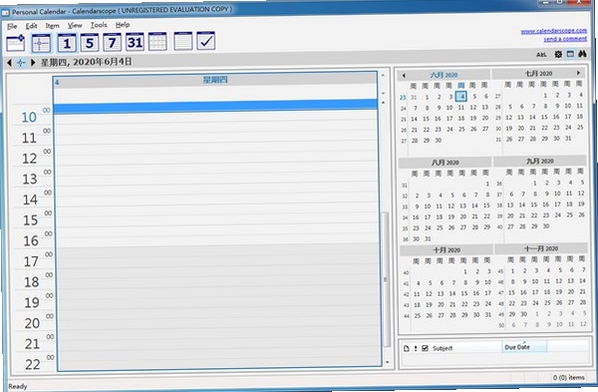
Task: Click 六月 2020 month header
Action: coord(444,75)
